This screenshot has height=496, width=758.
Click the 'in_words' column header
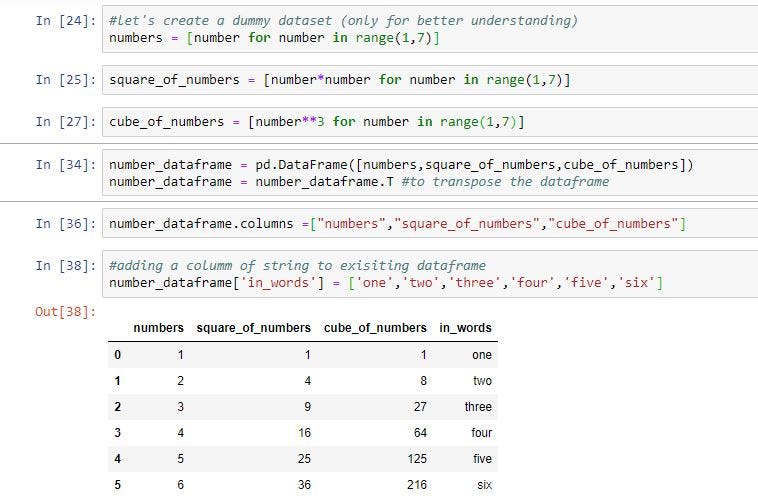466,328
